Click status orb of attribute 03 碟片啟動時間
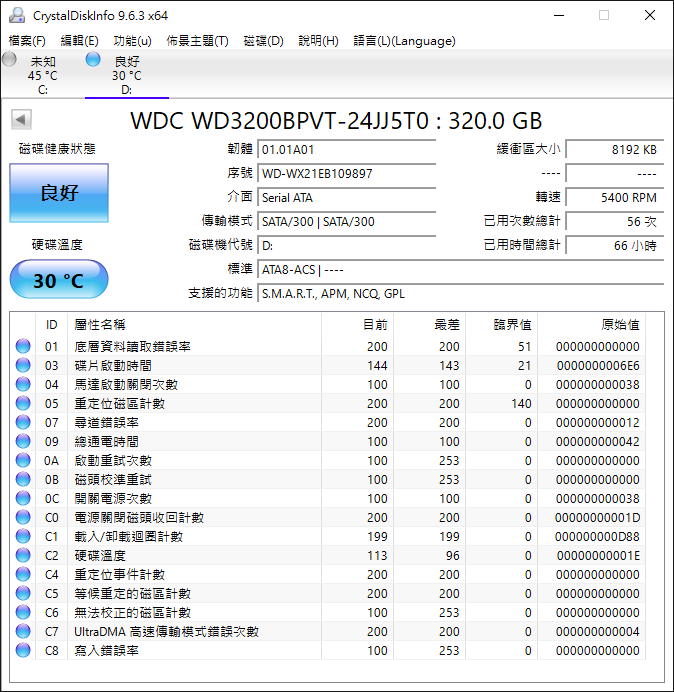Image resolution: width=674 pixels, height=692 pixels. (x=23, y=365)
